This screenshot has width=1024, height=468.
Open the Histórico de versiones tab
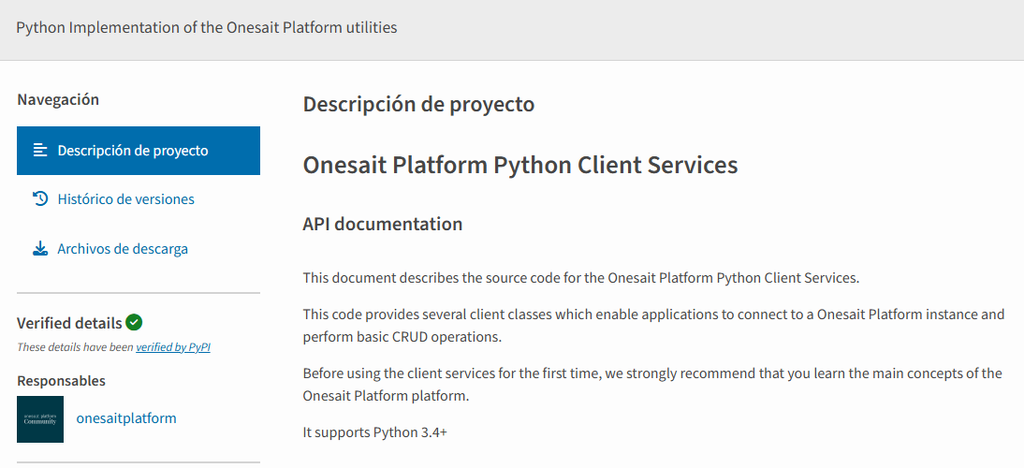125,199
